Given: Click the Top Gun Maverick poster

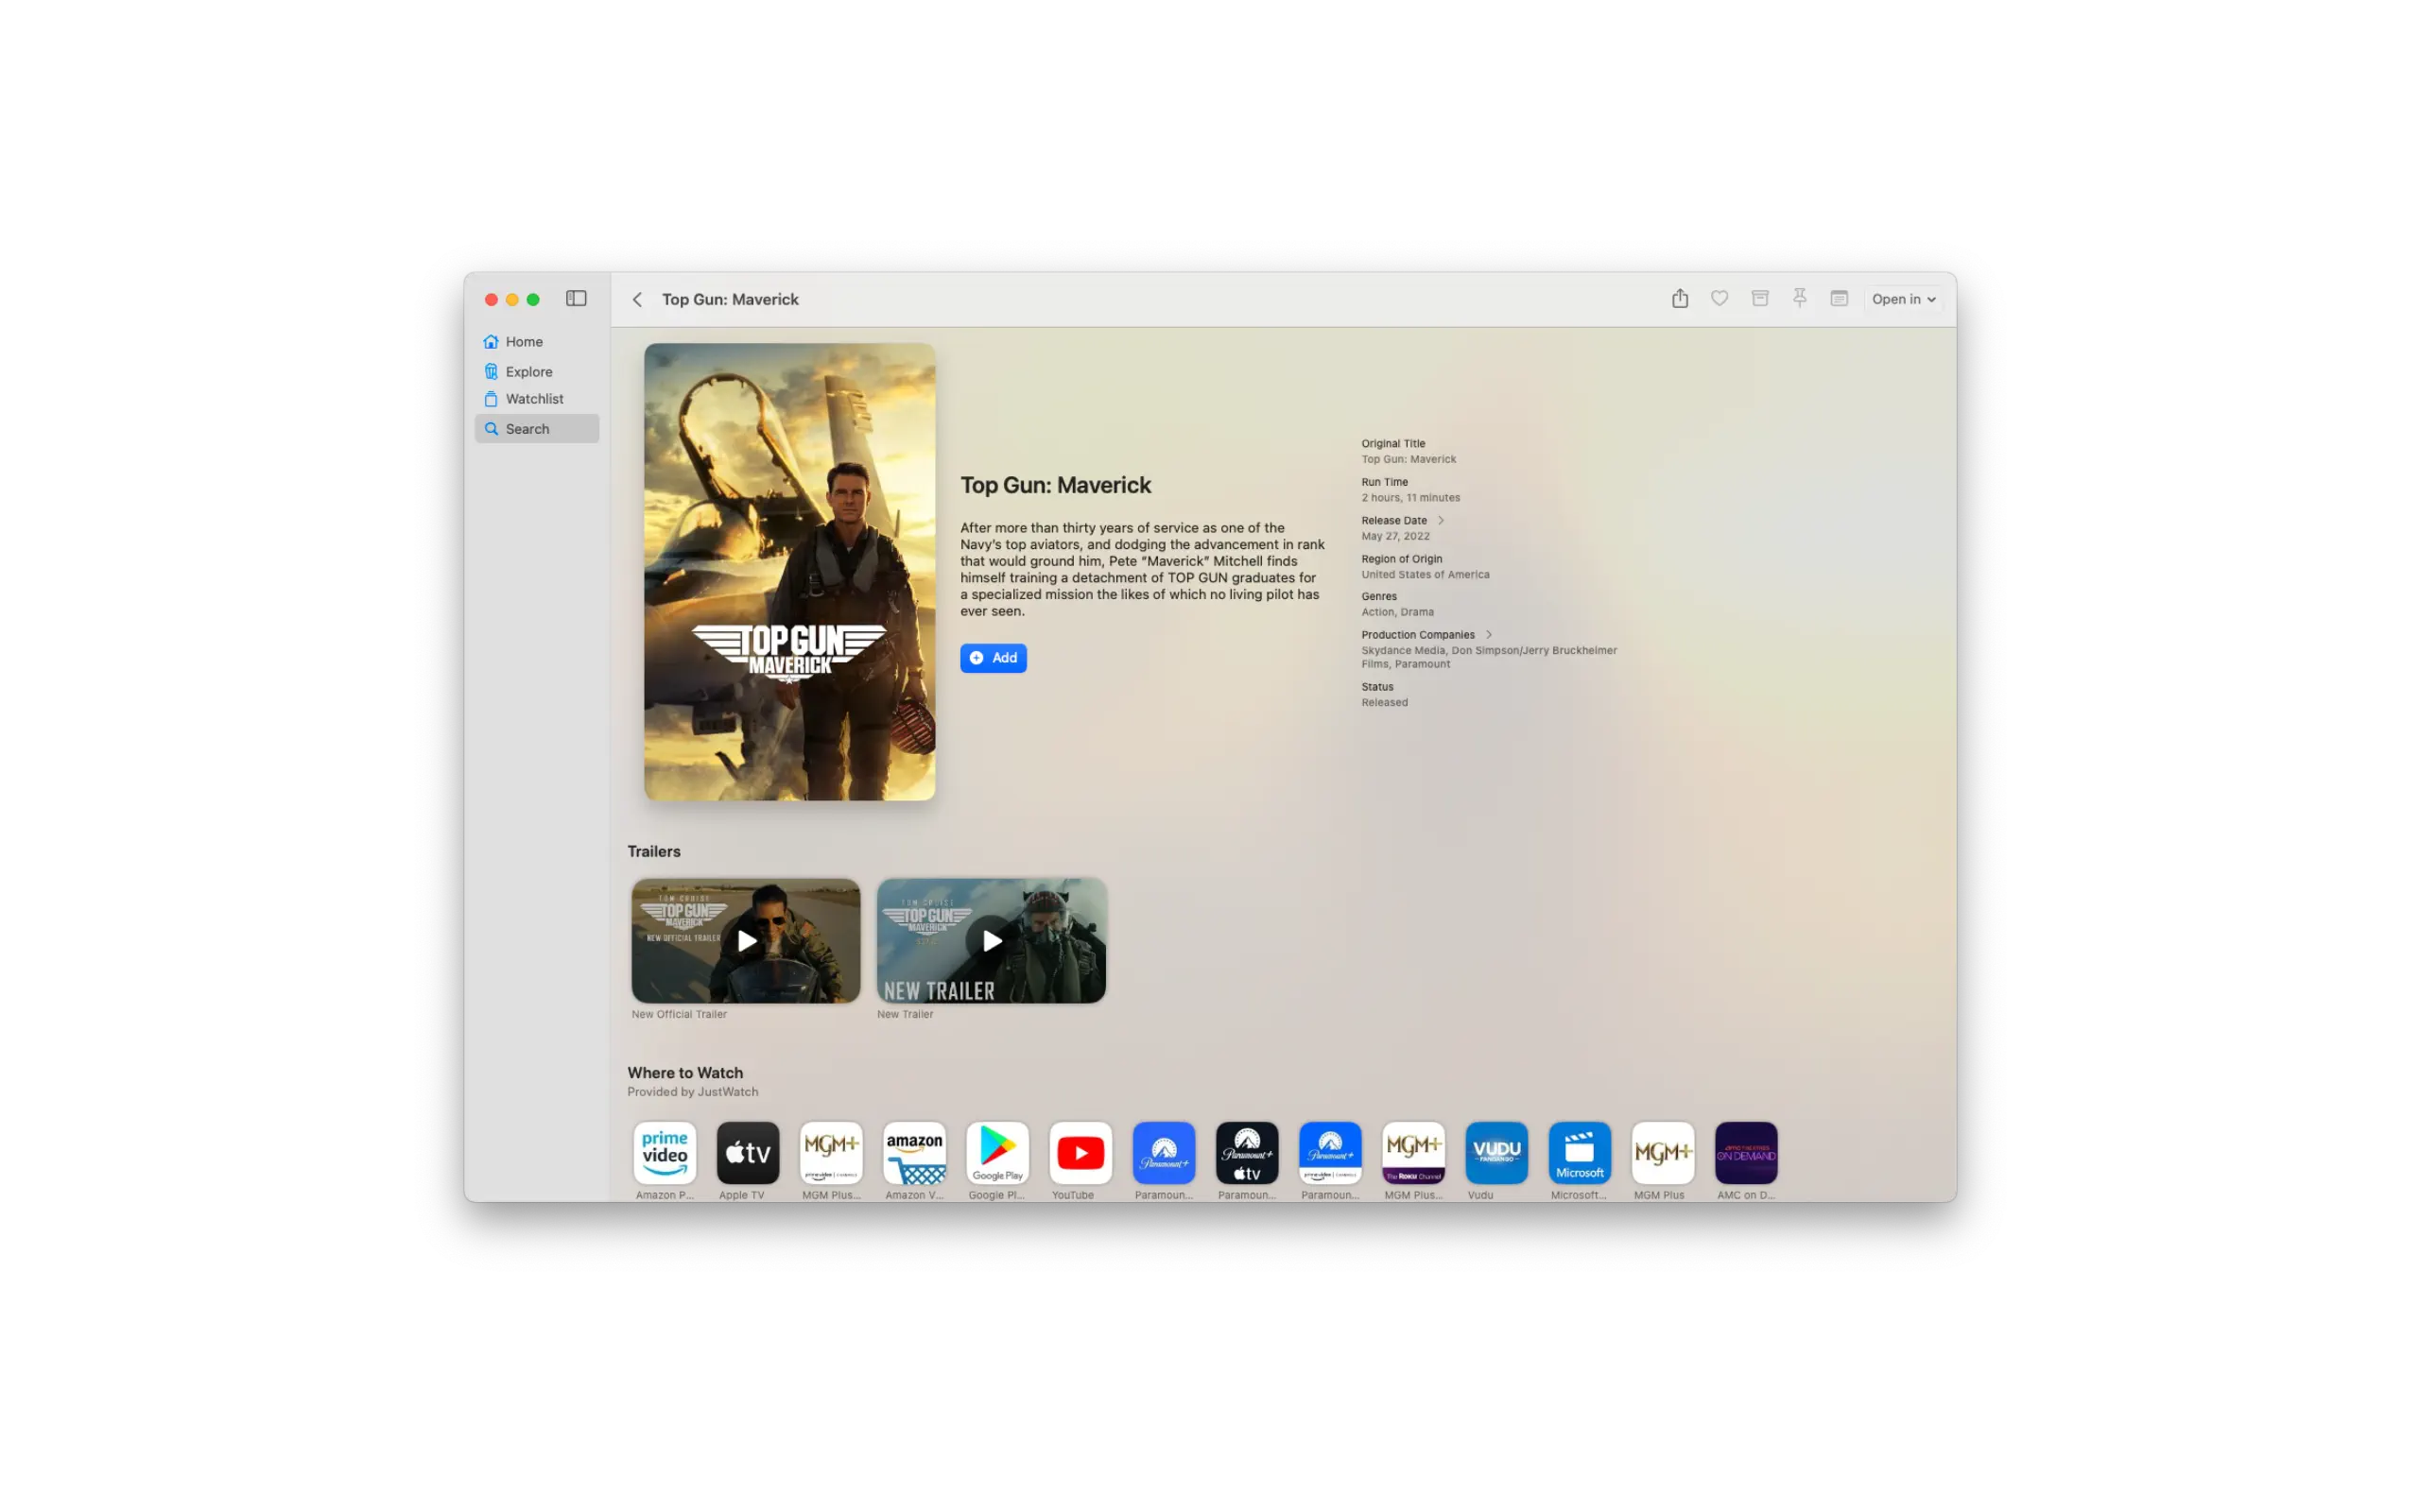Looking at the screenshot, I should click(x=789, y=572).
